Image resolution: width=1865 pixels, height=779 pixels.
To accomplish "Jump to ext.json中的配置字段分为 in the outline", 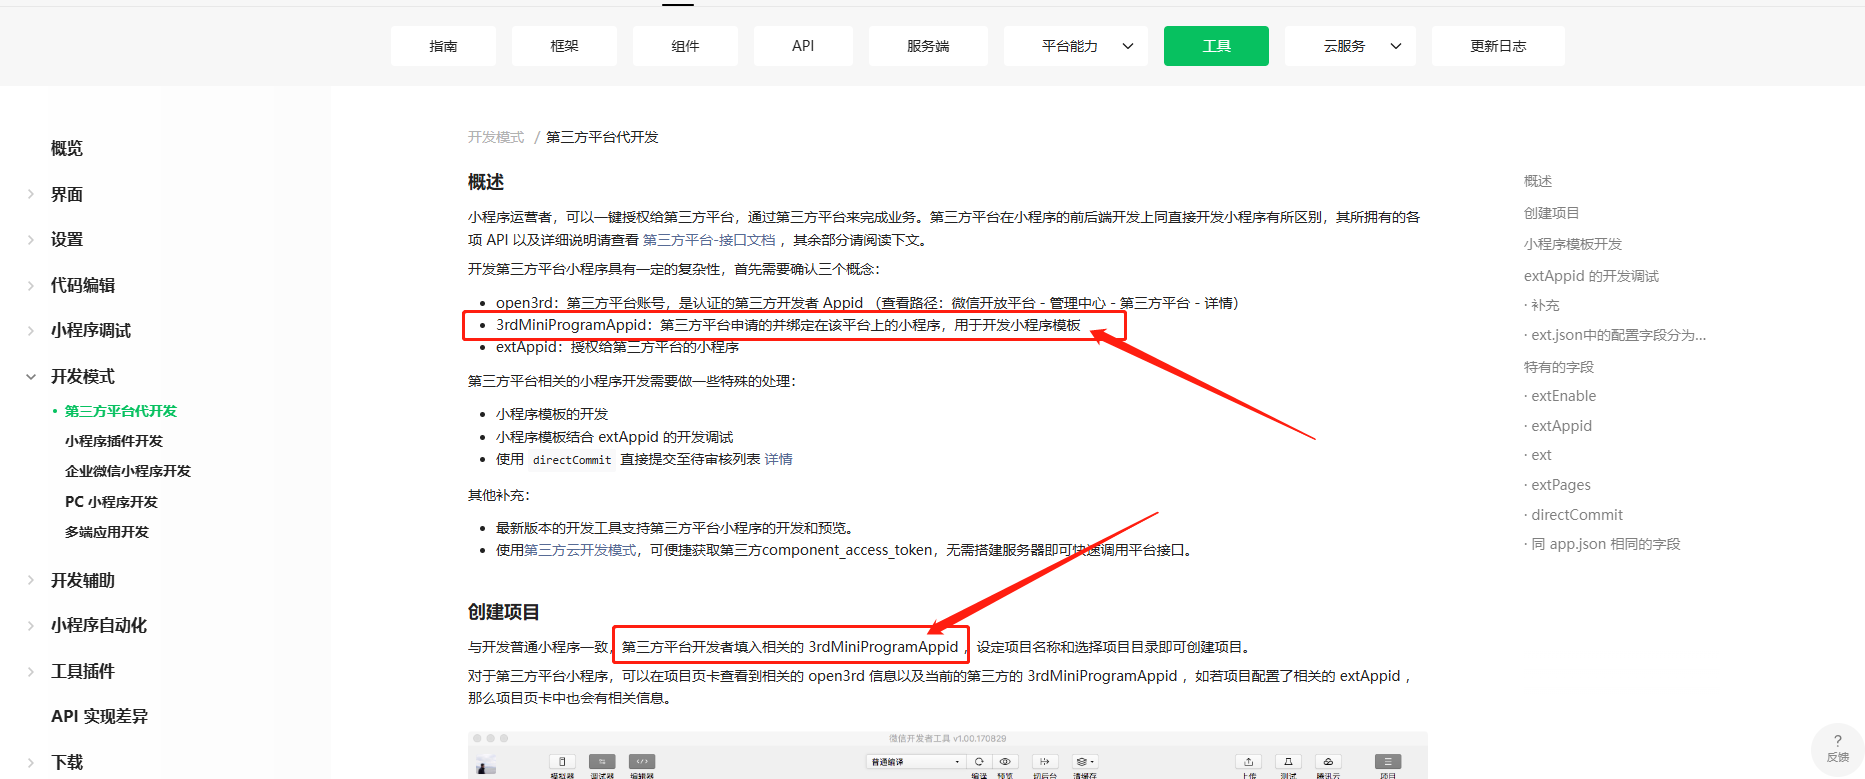I will (x=1618, y=335).
